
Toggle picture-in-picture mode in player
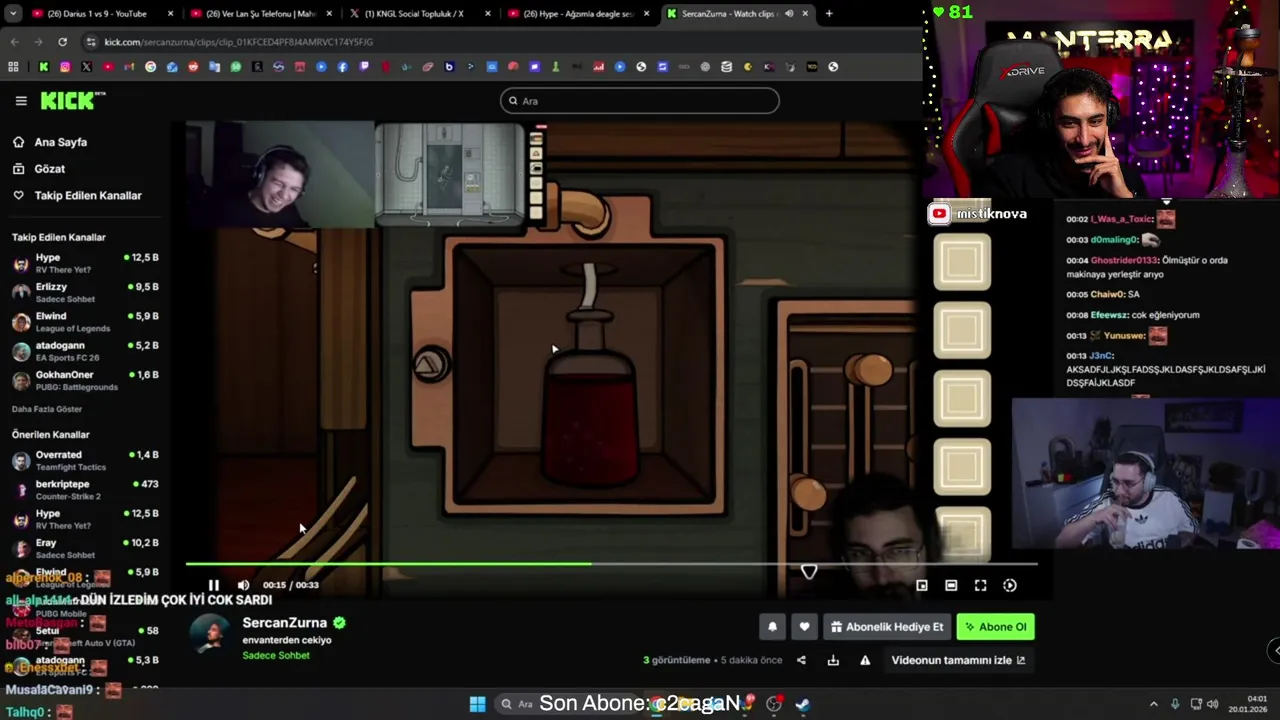(922, 585)
